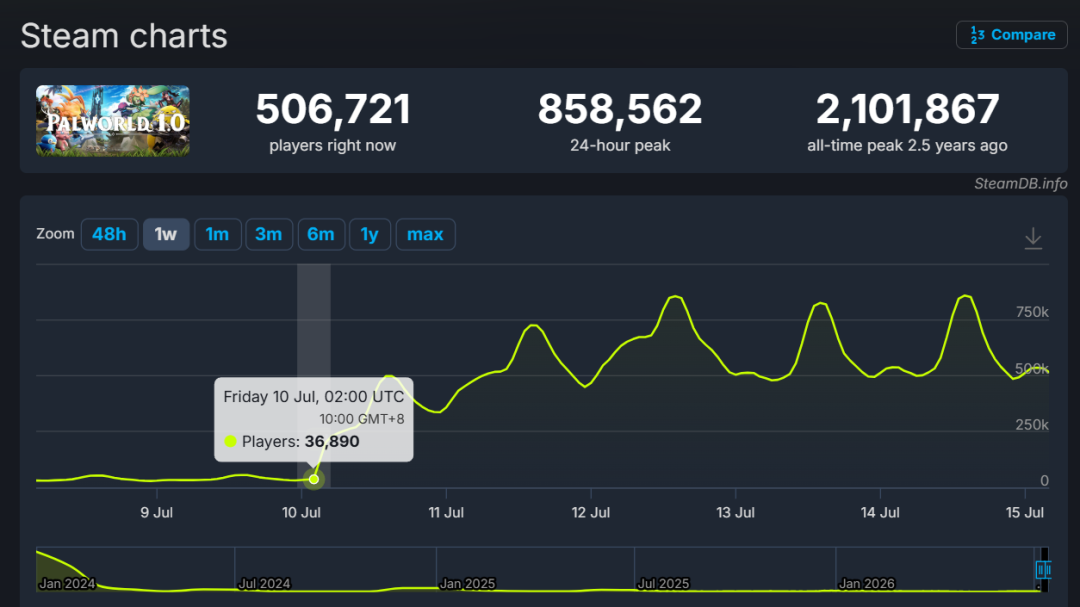
Task: Click the chart download arrow icon
Action: click(1032, 238)
